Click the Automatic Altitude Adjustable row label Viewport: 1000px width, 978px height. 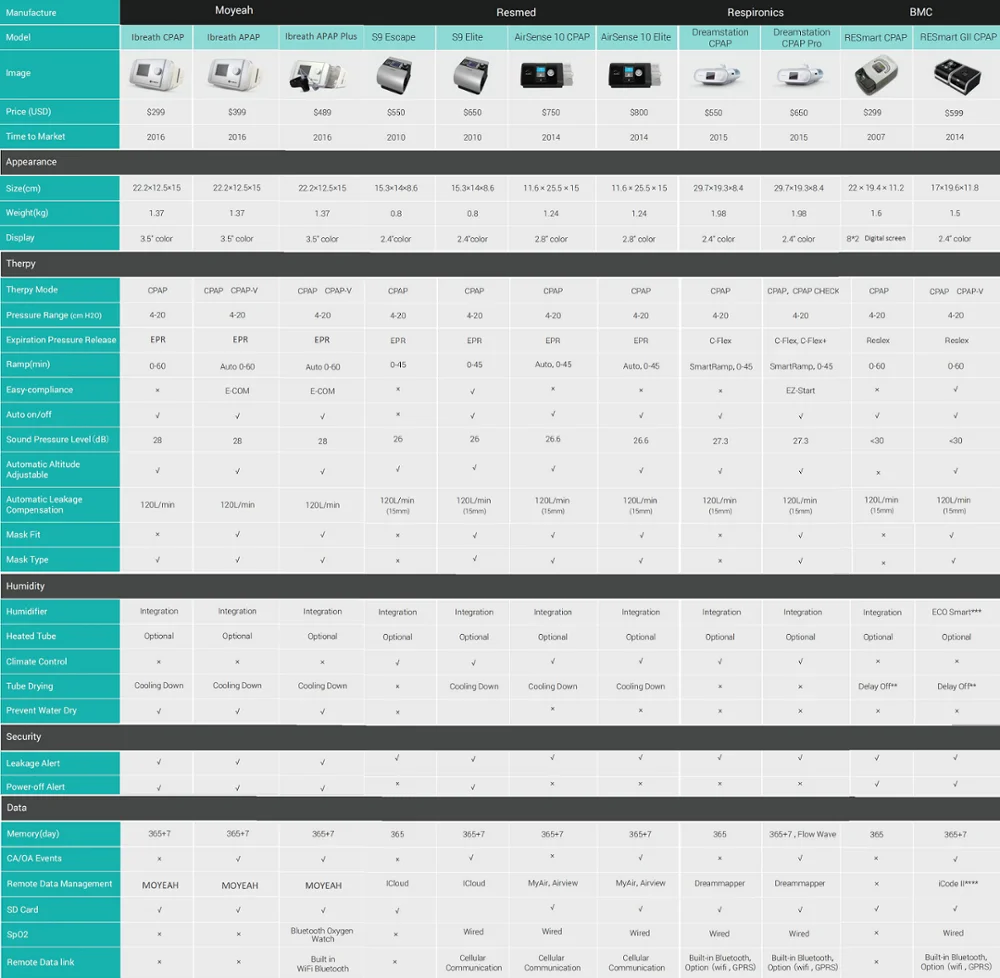point(43,469)
